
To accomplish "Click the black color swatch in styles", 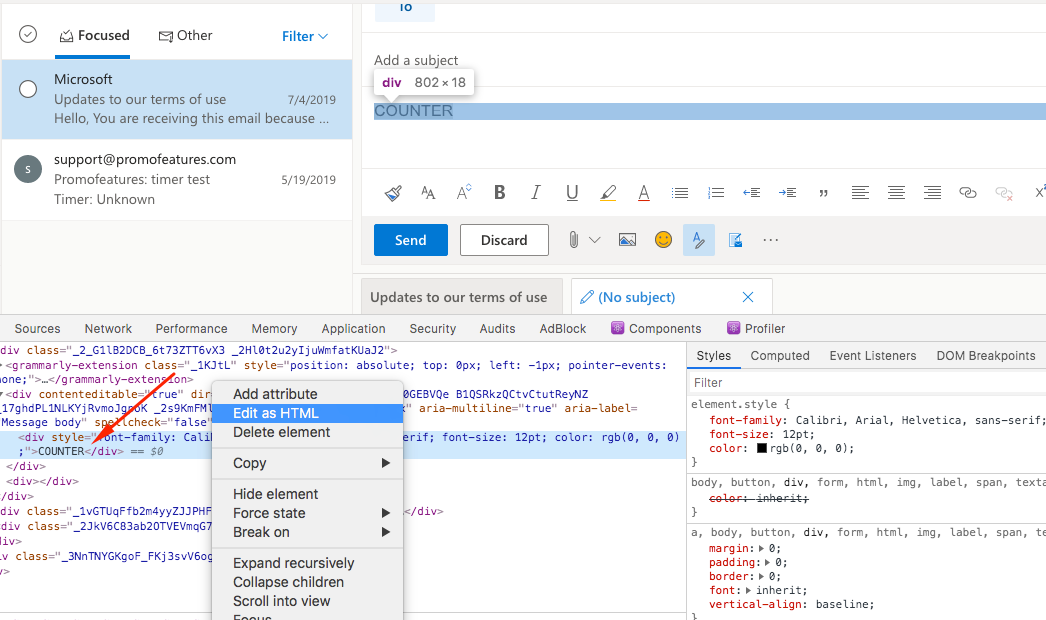I will click(762, 448).
